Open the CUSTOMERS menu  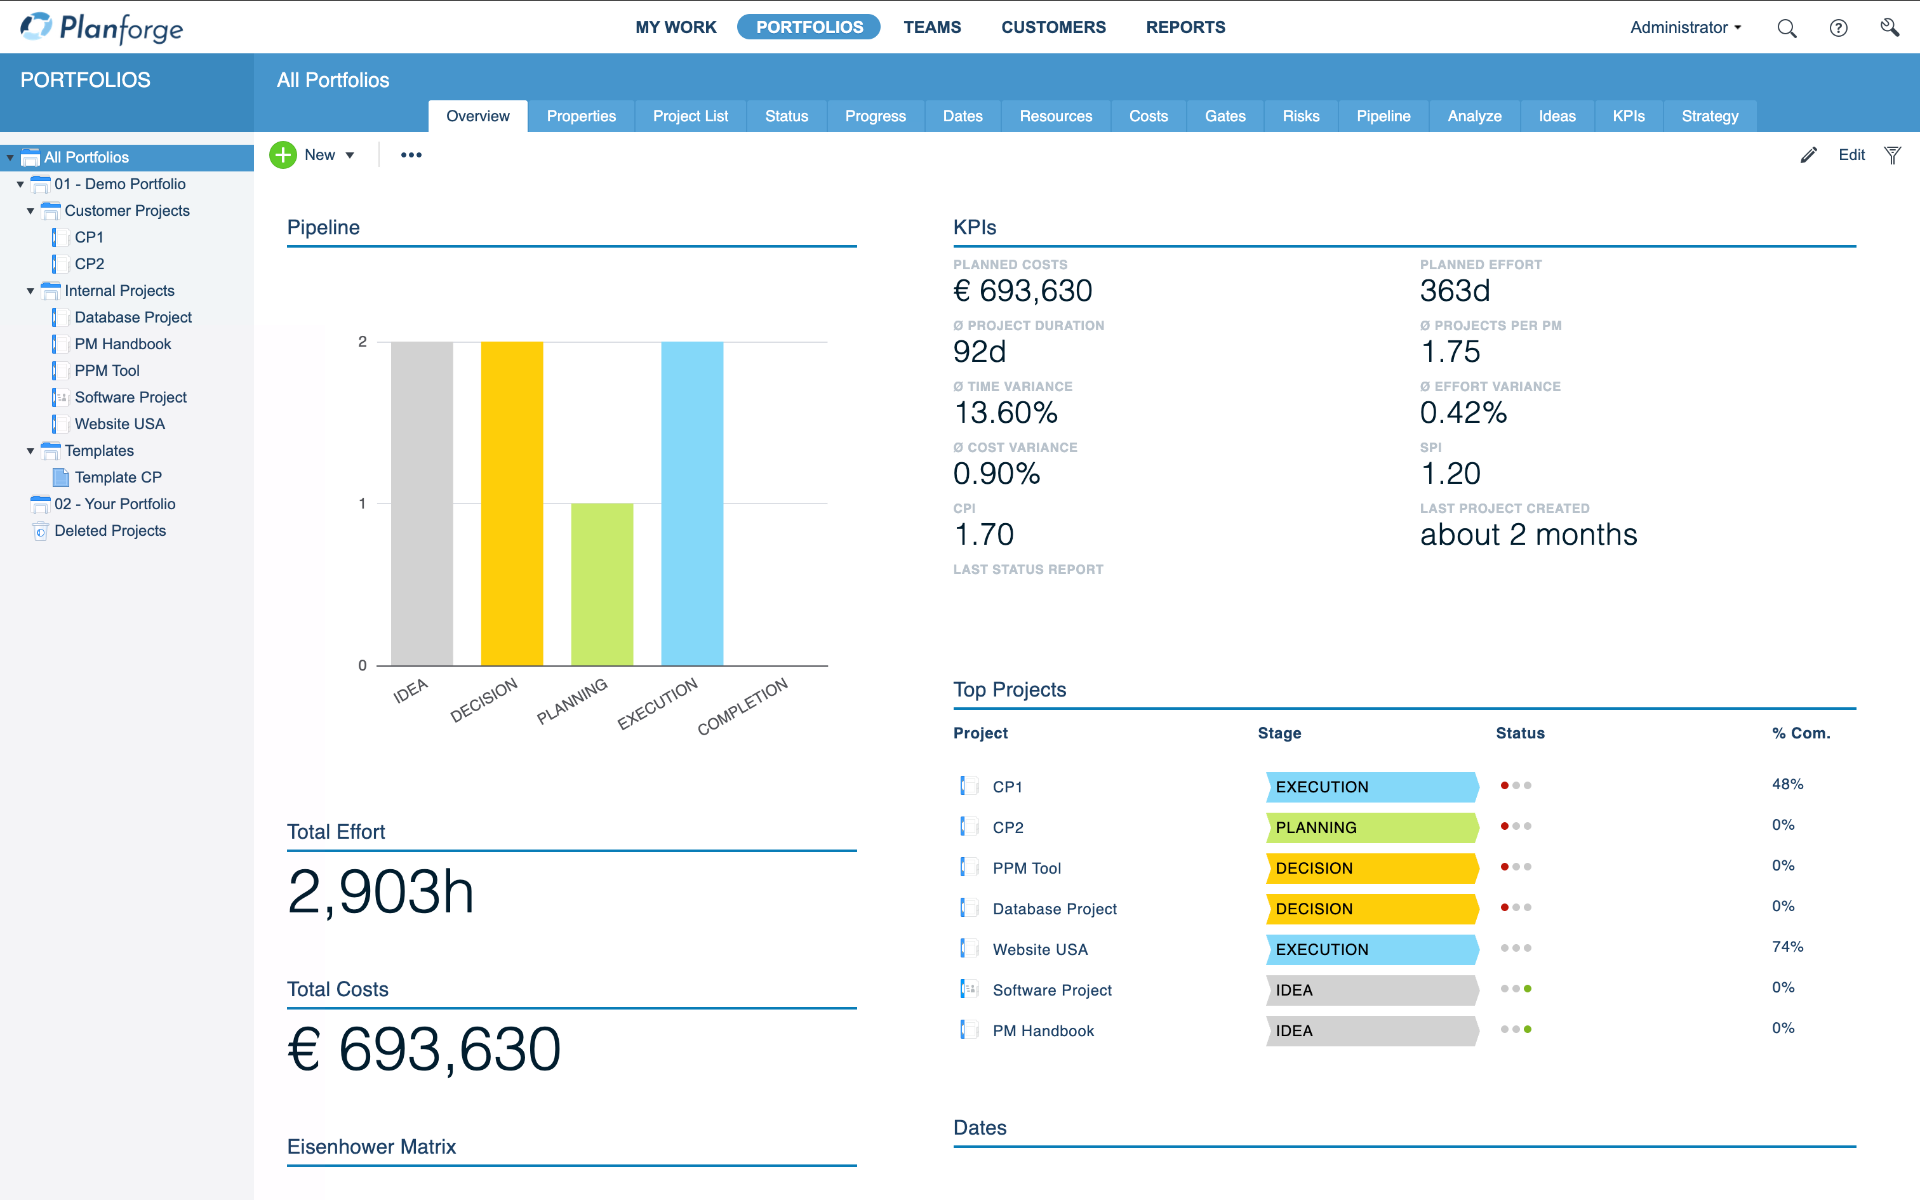tap(1053, 27)
